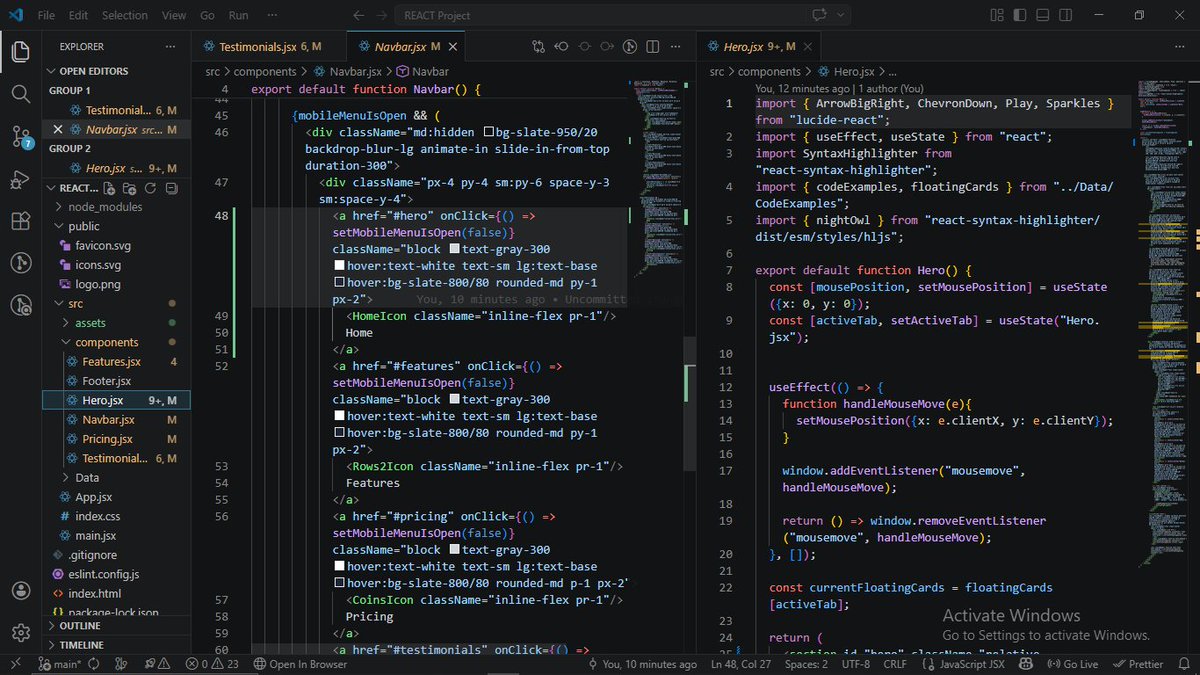Click hover:text-white swatch on line 52

[339, 416]
